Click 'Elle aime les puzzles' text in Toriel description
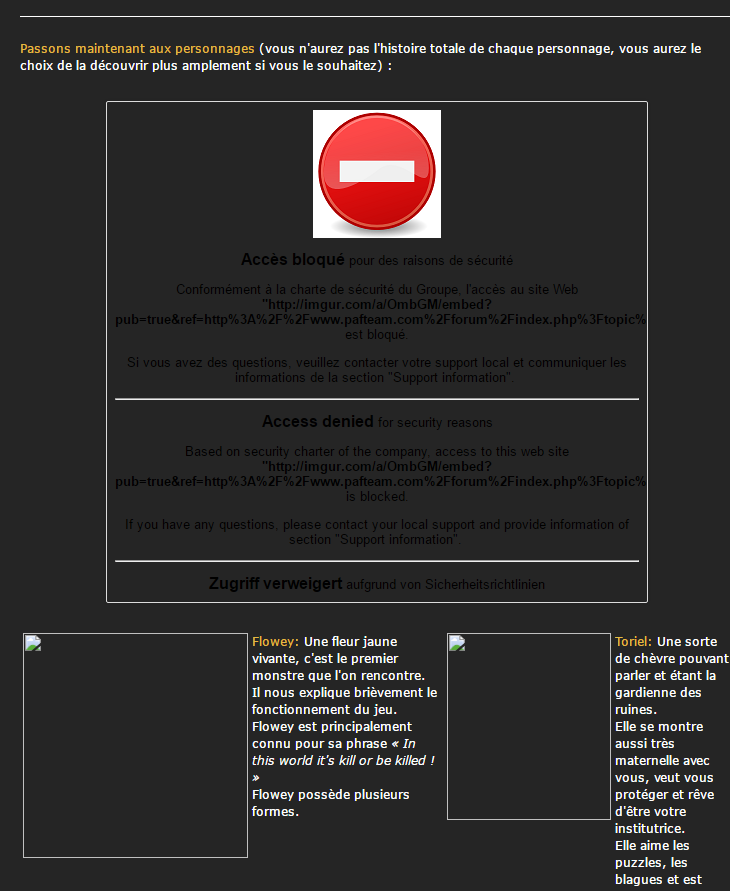Viewport: 730px width, 891px height. tap(652, 854)
